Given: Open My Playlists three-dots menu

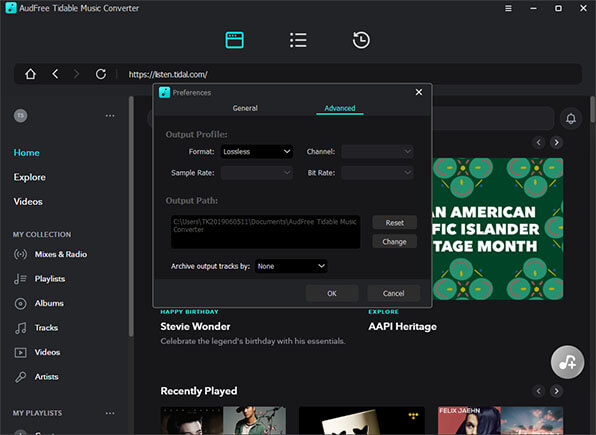Looking at the screenshot, I should (110, 413).
